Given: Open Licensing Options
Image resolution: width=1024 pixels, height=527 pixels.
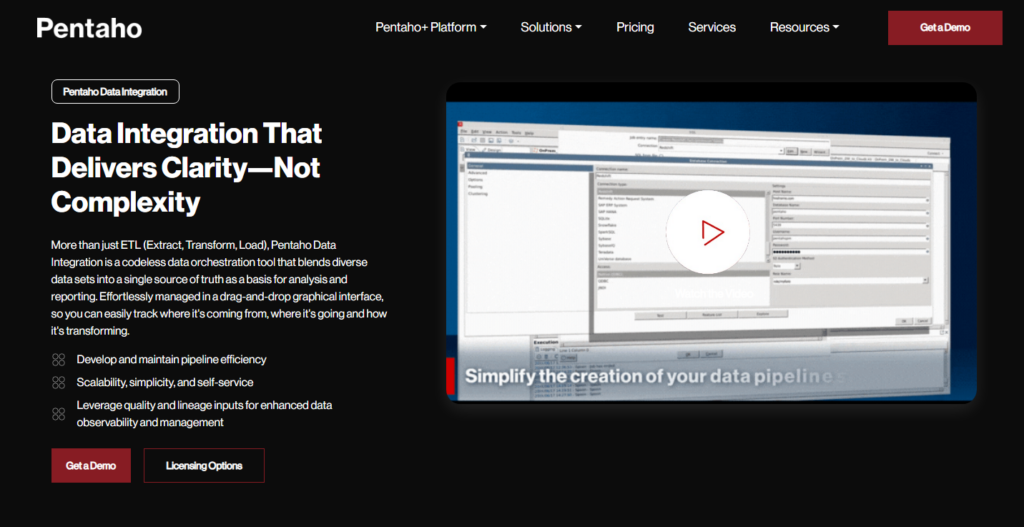Looking at the screenshot, I should click(204, 466).
